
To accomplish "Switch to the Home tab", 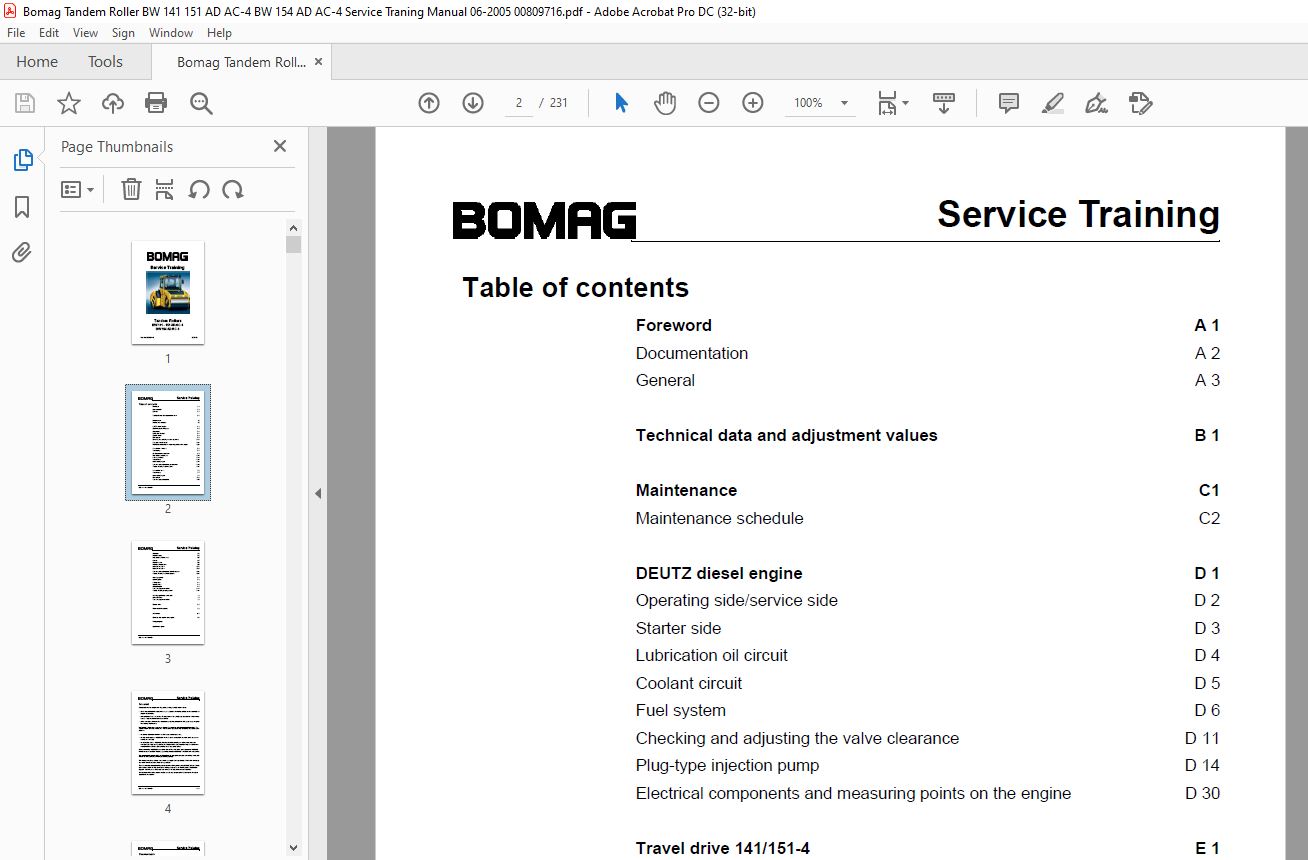I will [x=37, y=62].
